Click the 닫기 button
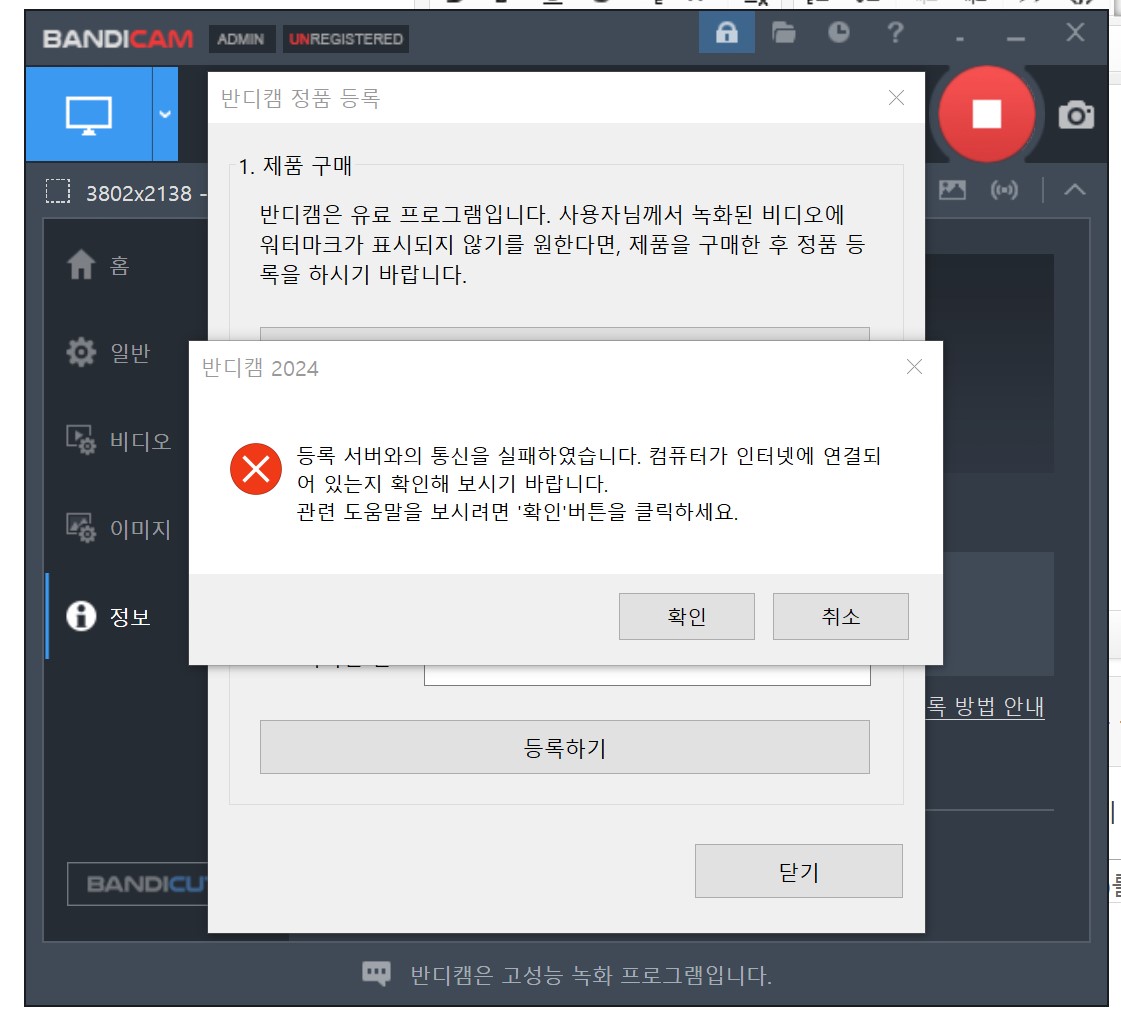The height and width of the screenshot is (1018, 1121). (799, 871)
